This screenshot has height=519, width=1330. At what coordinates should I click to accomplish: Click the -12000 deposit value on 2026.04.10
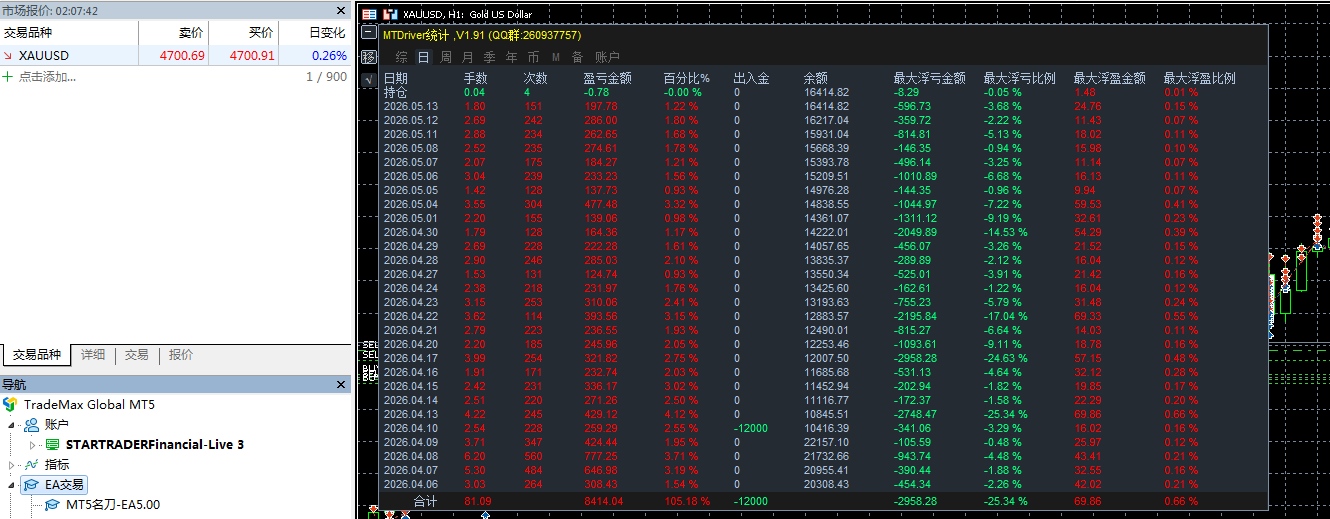pyautogui.click(x=750, y=428)
